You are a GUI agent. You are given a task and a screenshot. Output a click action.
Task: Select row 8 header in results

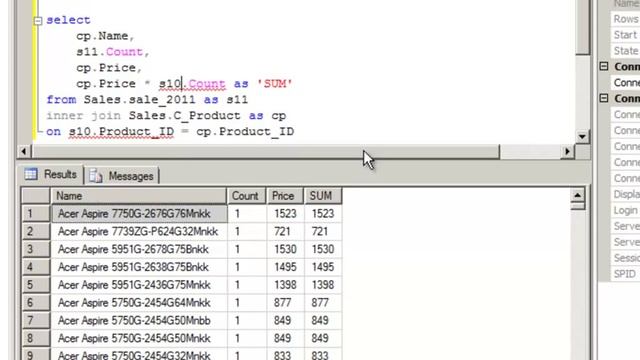point(36,338)
